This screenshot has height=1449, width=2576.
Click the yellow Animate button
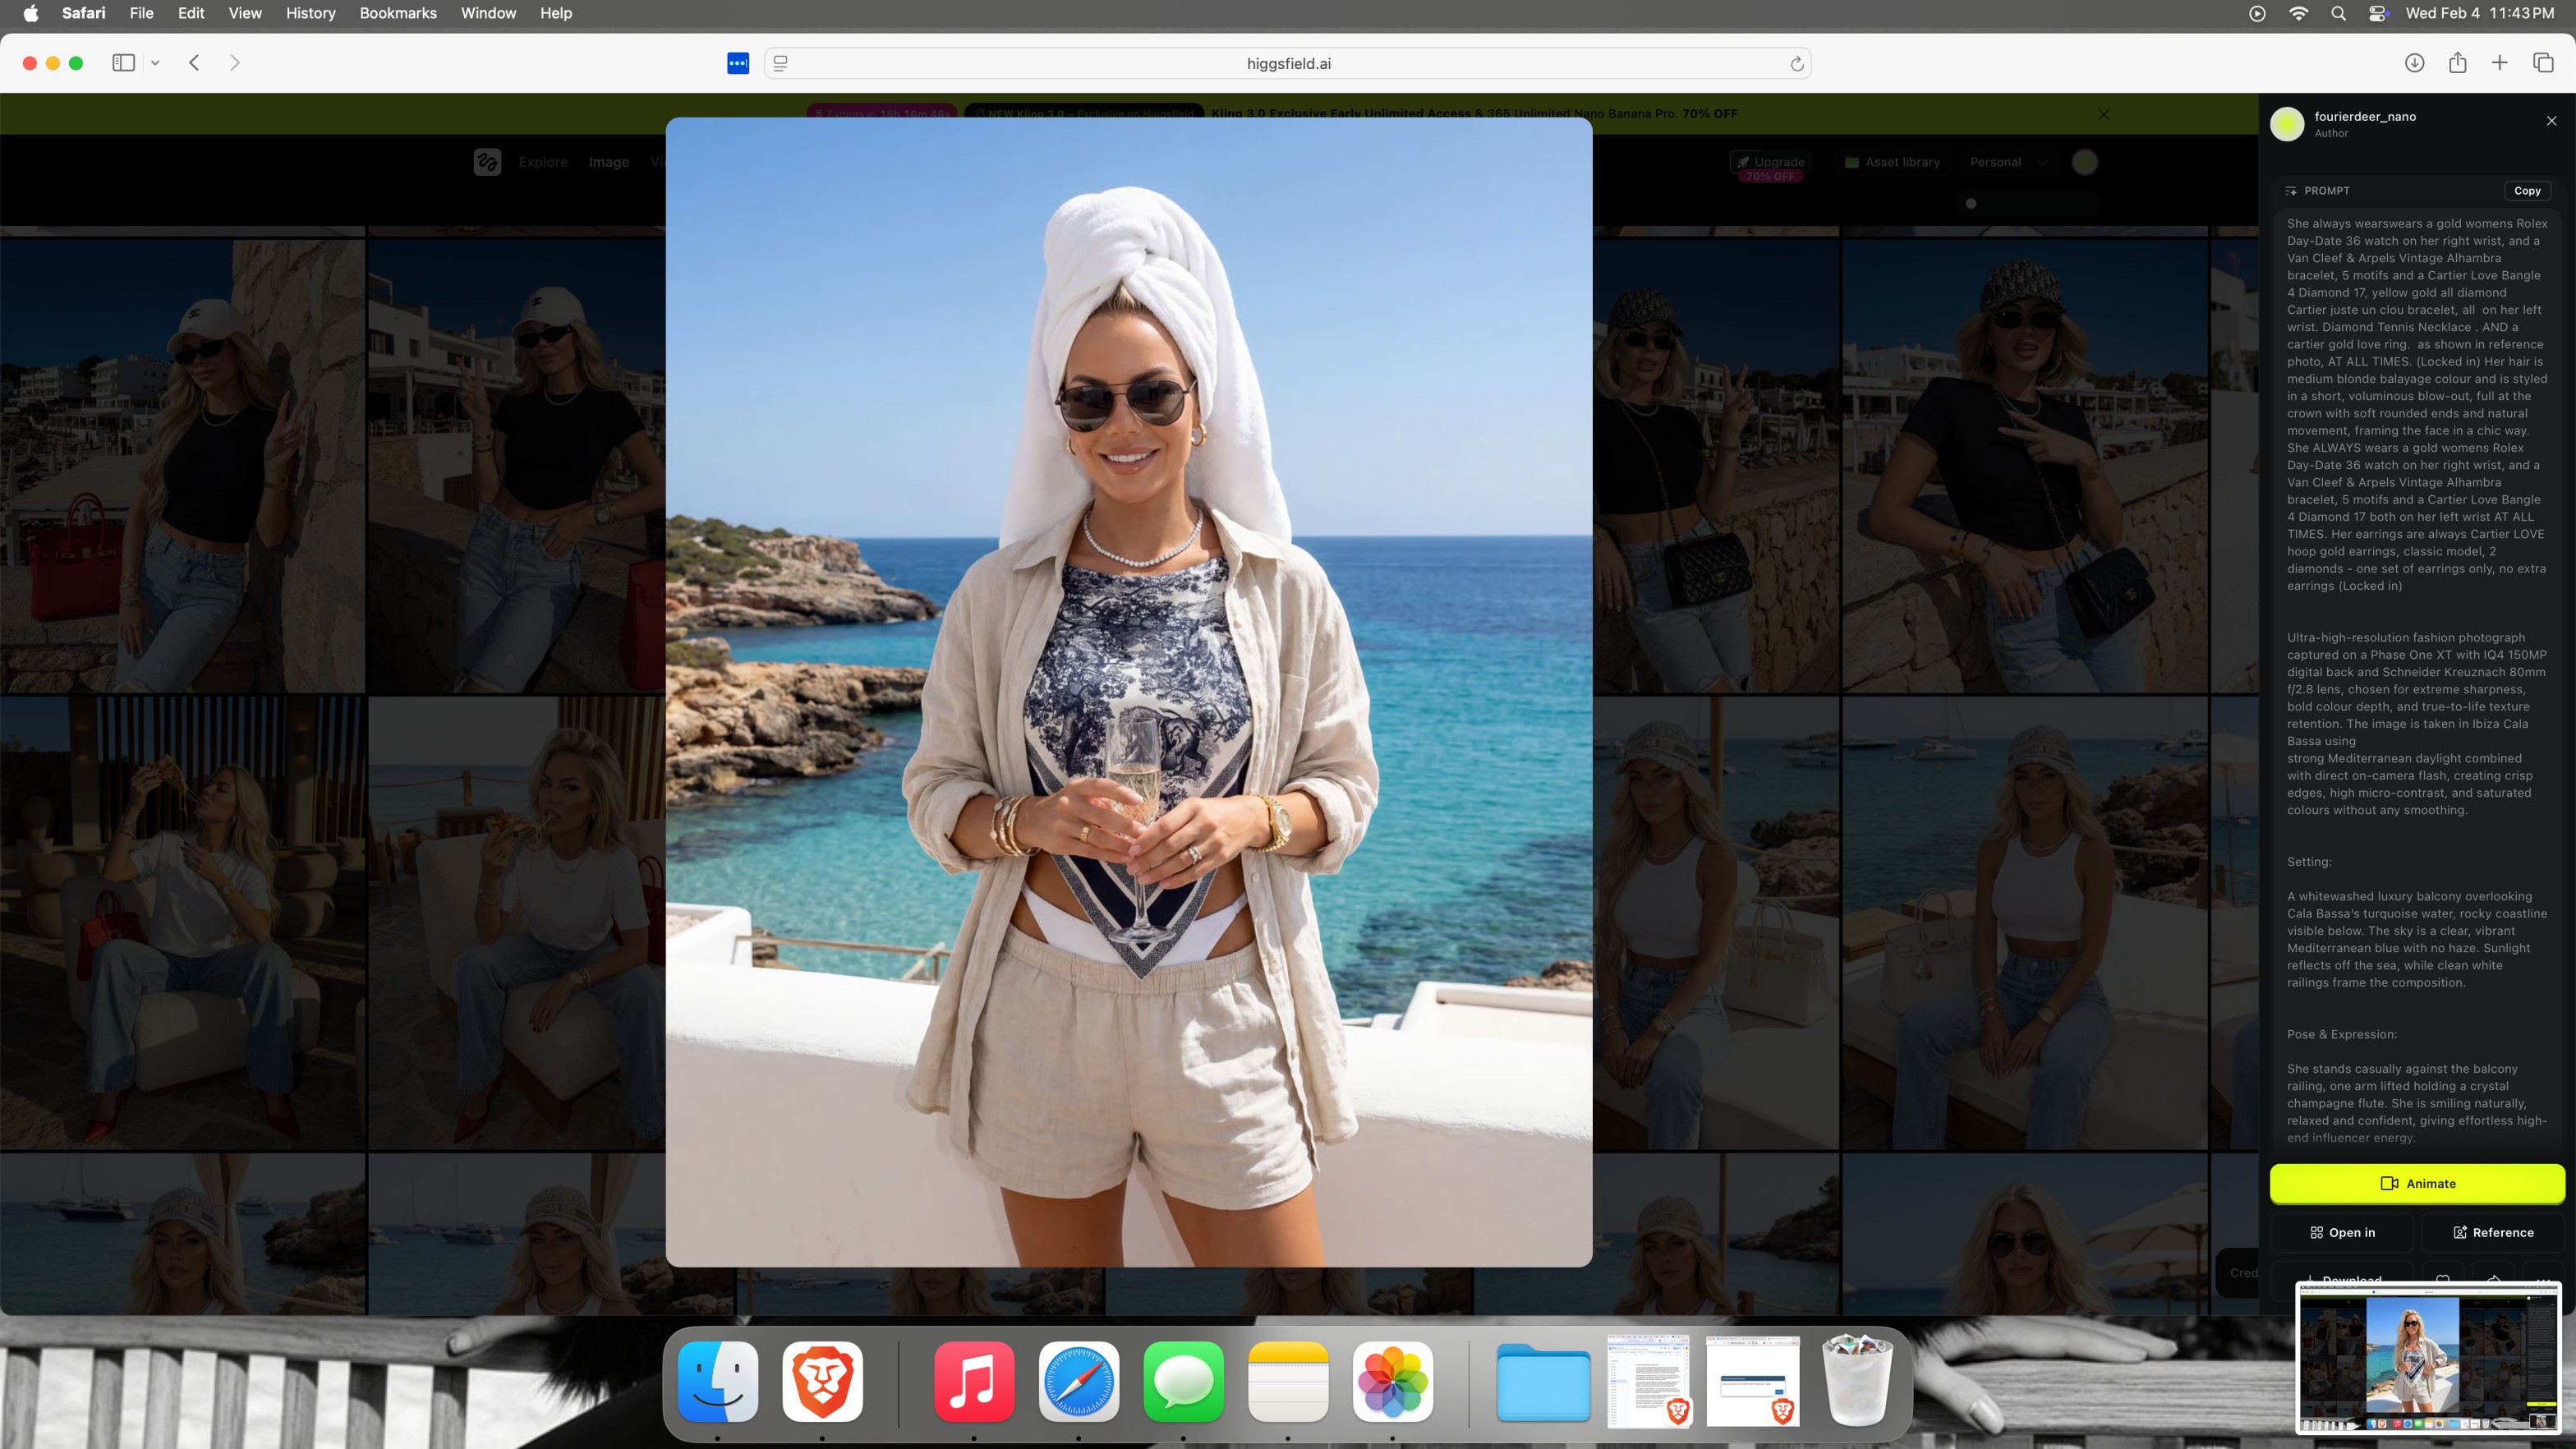coord(2416,1183)
